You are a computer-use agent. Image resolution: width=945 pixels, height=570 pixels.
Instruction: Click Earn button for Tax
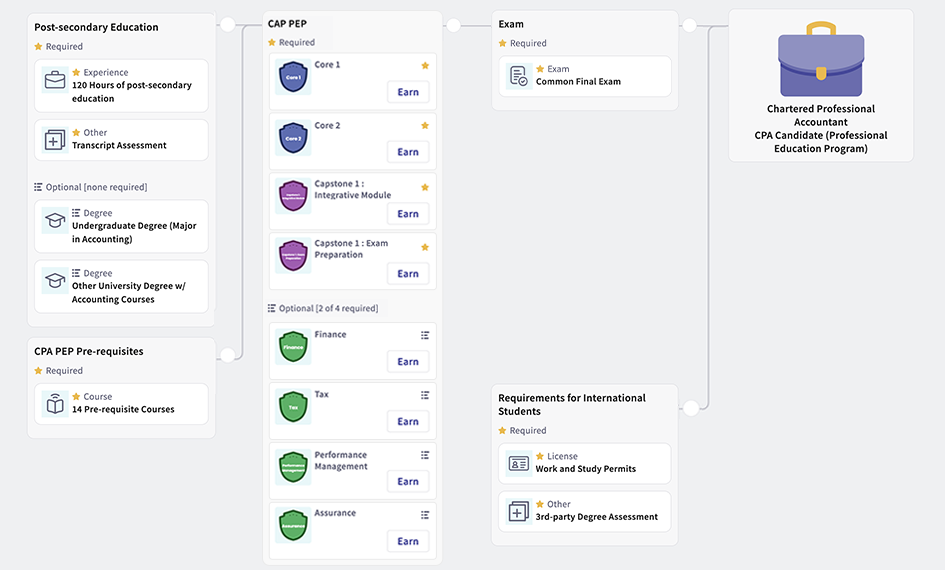point(408,421)
